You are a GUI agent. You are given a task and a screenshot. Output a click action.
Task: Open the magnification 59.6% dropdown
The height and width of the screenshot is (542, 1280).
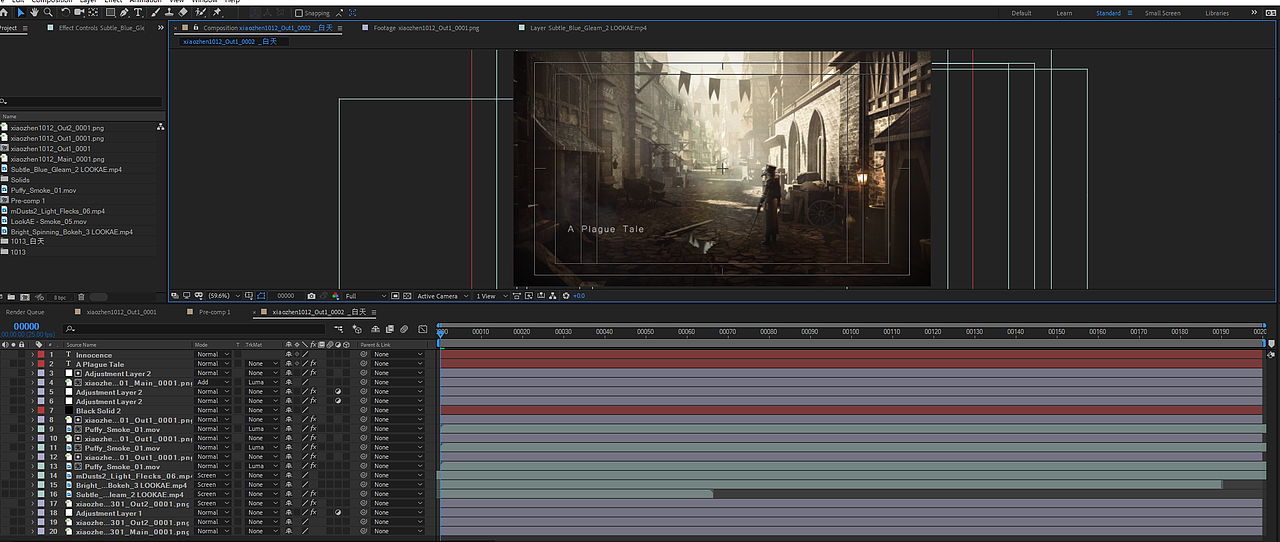point(224,296)
